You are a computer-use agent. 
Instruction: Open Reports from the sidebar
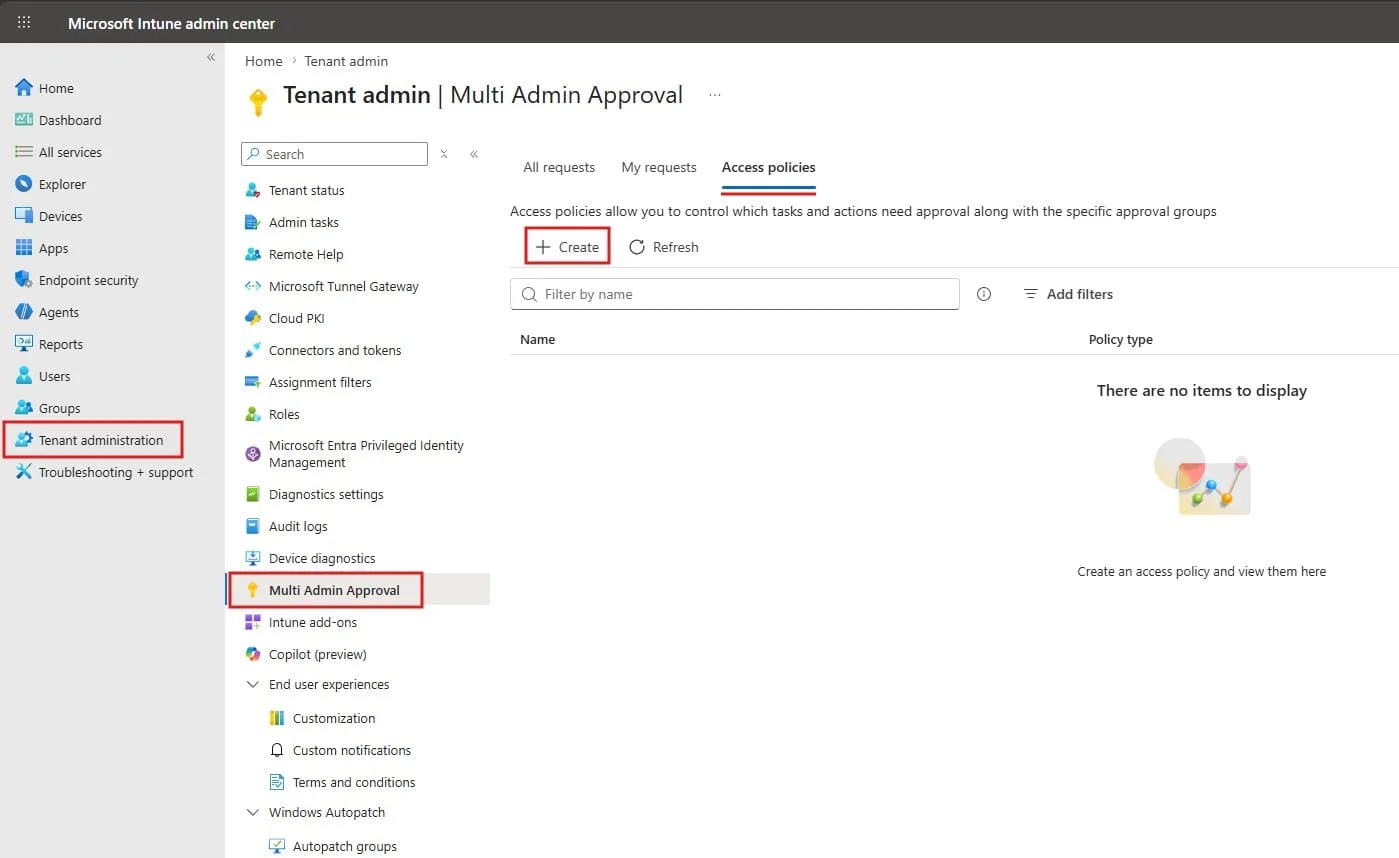(48, 344)
